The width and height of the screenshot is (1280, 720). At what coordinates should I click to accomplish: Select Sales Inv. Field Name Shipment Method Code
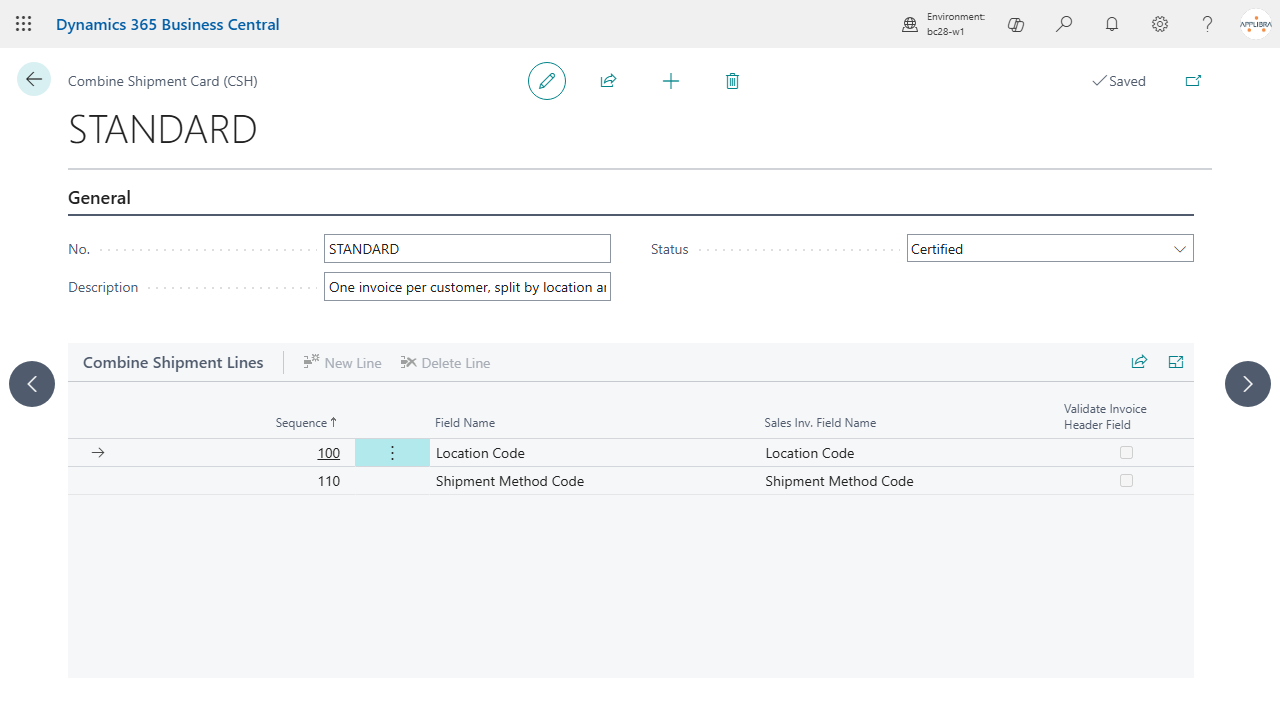tap(840, 481)
